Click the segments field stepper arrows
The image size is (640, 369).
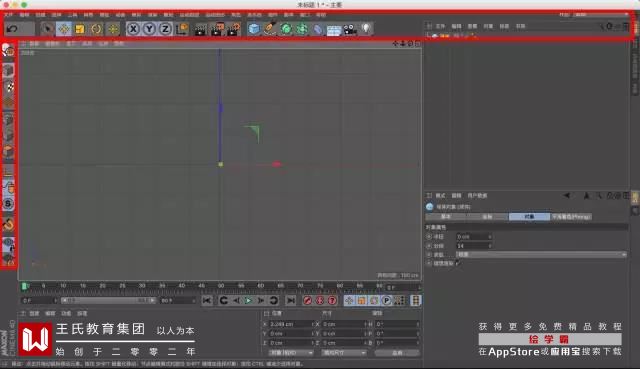tap(490, 246)
